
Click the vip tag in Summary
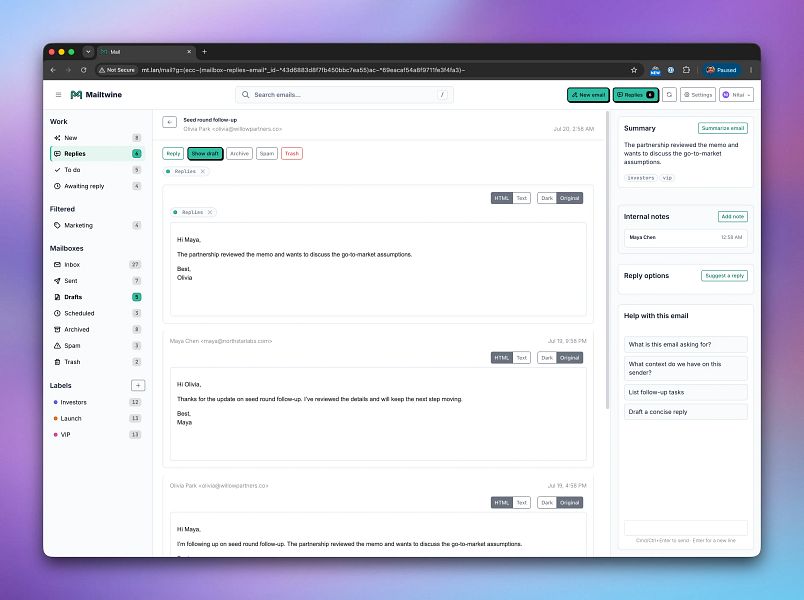pos(667,178)
